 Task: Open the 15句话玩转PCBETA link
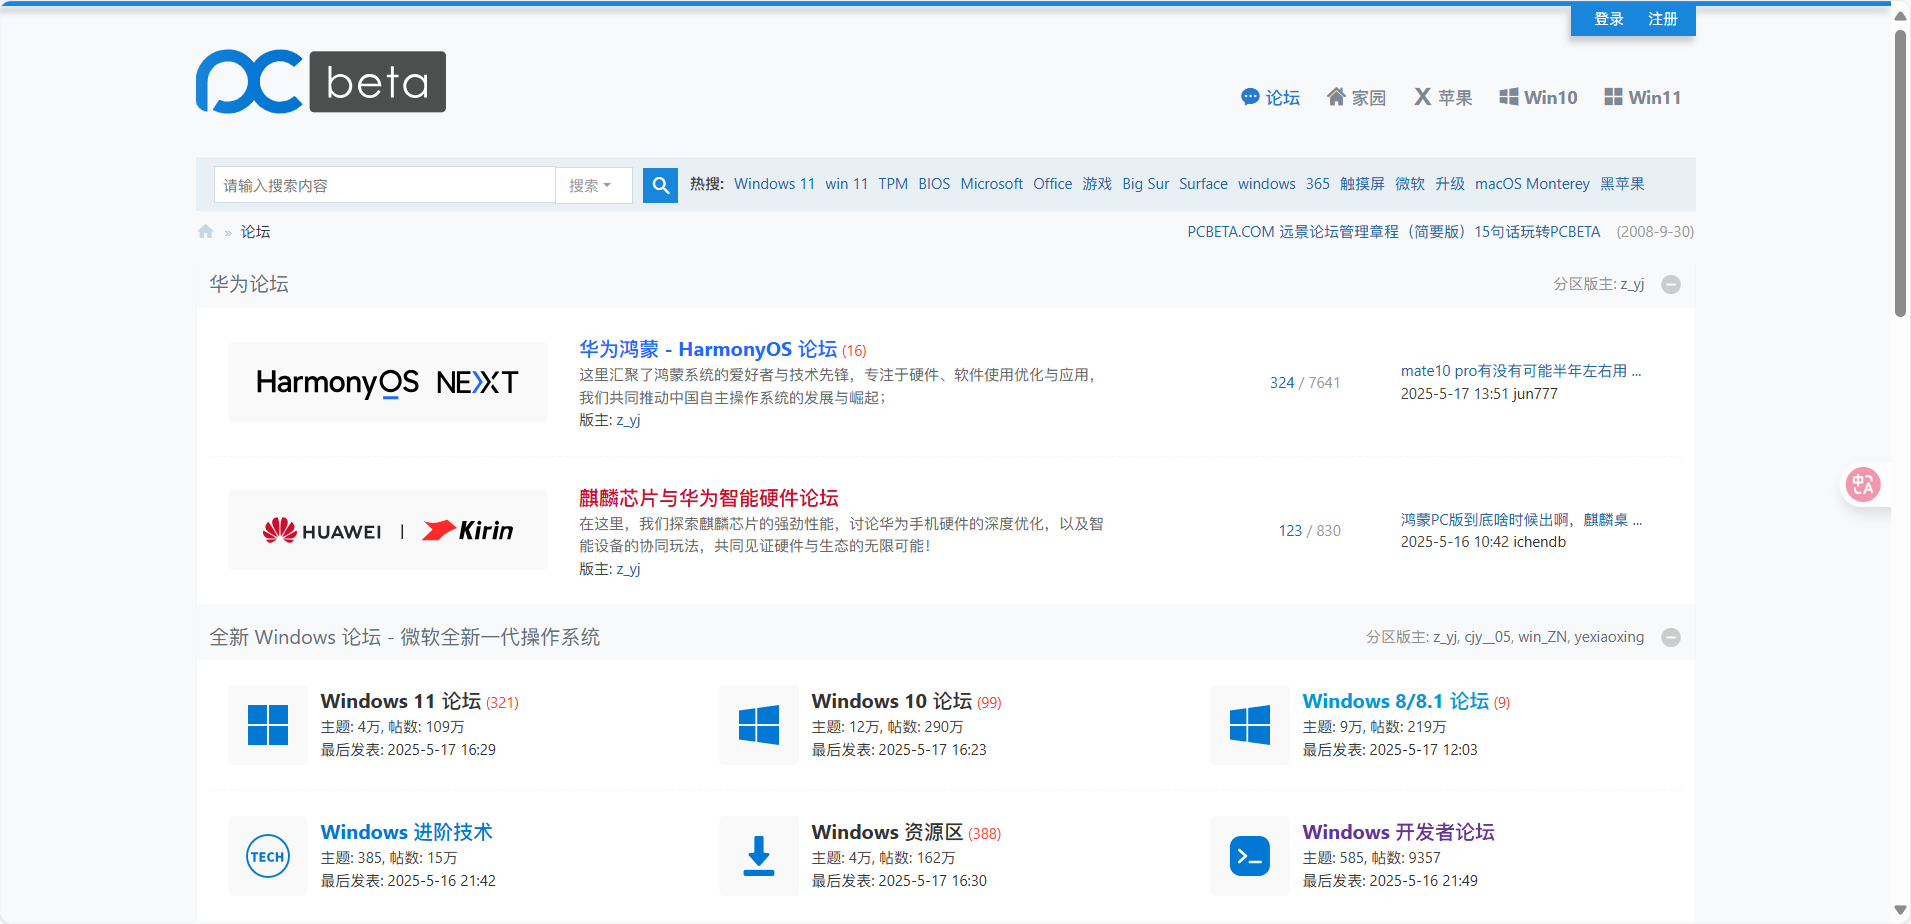(x=1537, y=232)
